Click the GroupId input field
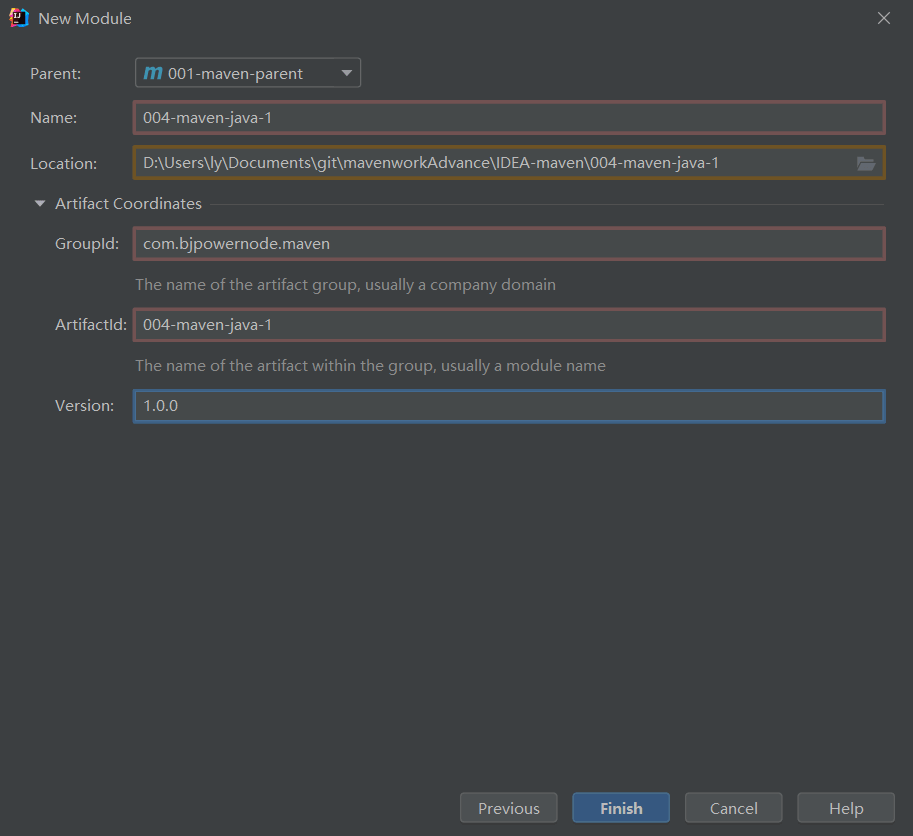The image size is (913, 836). (509, 243)
